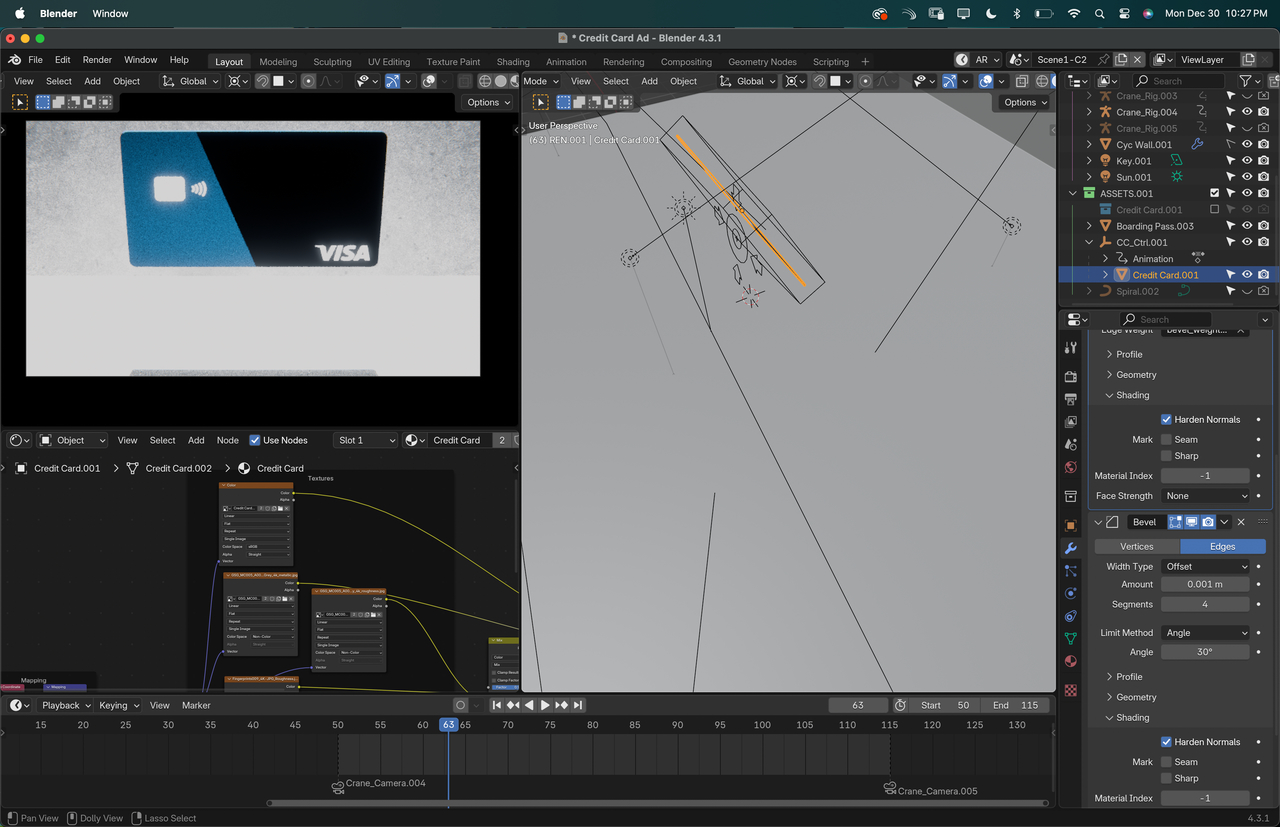The width and height of the screenshot is (1280, 827).
Task: Open the Render menu
Action: [97, 60]
